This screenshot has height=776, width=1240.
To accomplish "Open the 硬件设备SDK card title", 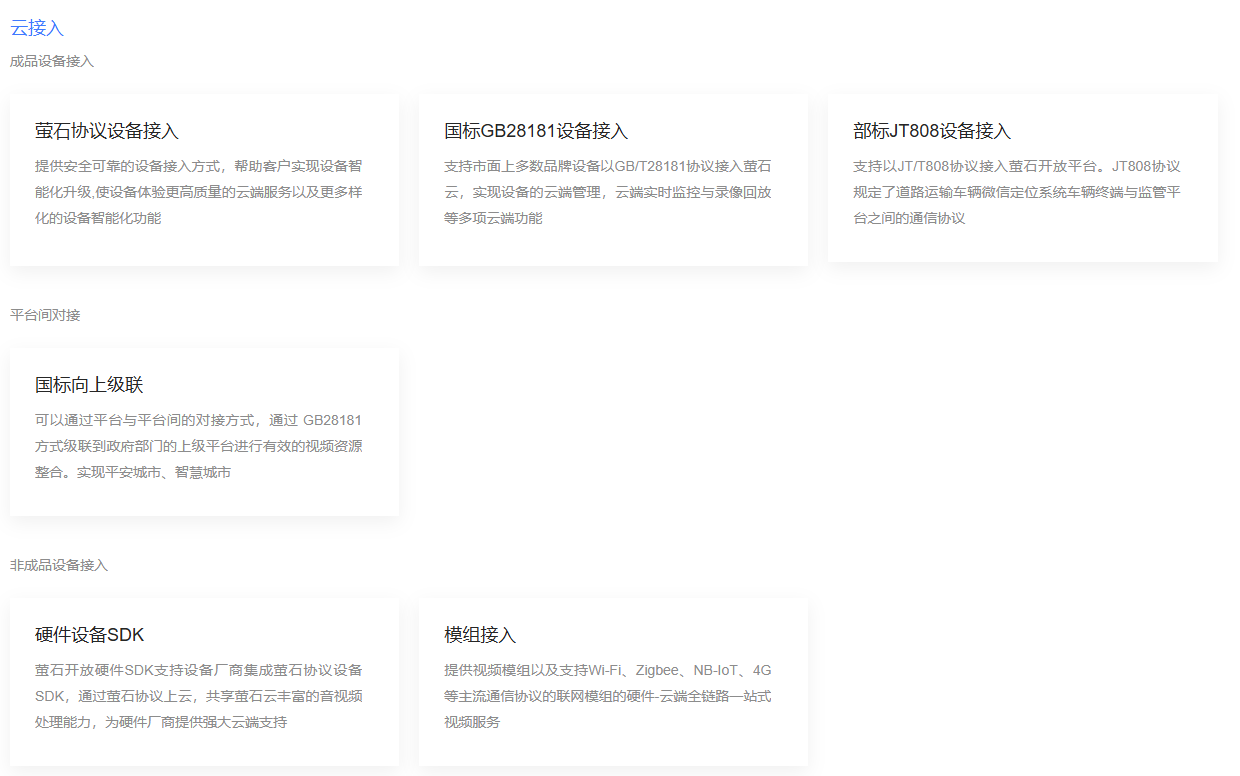I will [90, 635].
